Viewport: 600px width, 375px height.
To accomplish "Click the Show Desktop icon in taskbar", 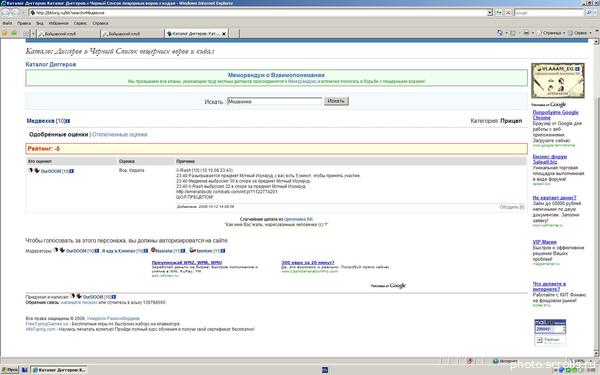I will click(24, 370).
